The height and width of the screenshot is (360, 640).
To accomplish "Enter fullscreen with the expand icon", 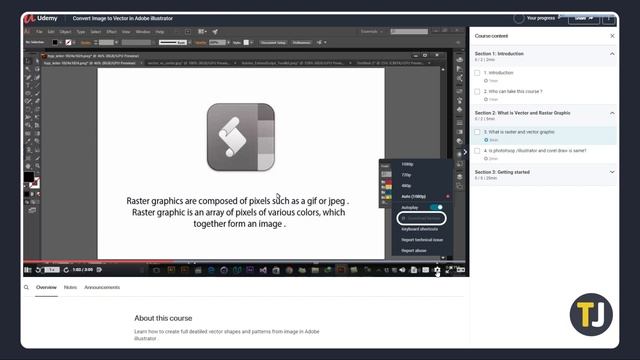I will [449, 270].
